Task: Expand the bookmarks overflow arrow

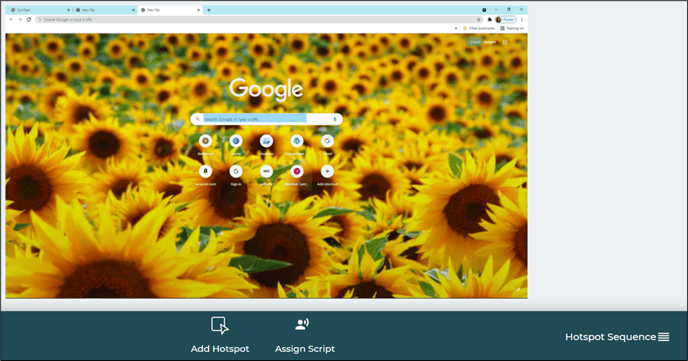Action: point(455,28)
